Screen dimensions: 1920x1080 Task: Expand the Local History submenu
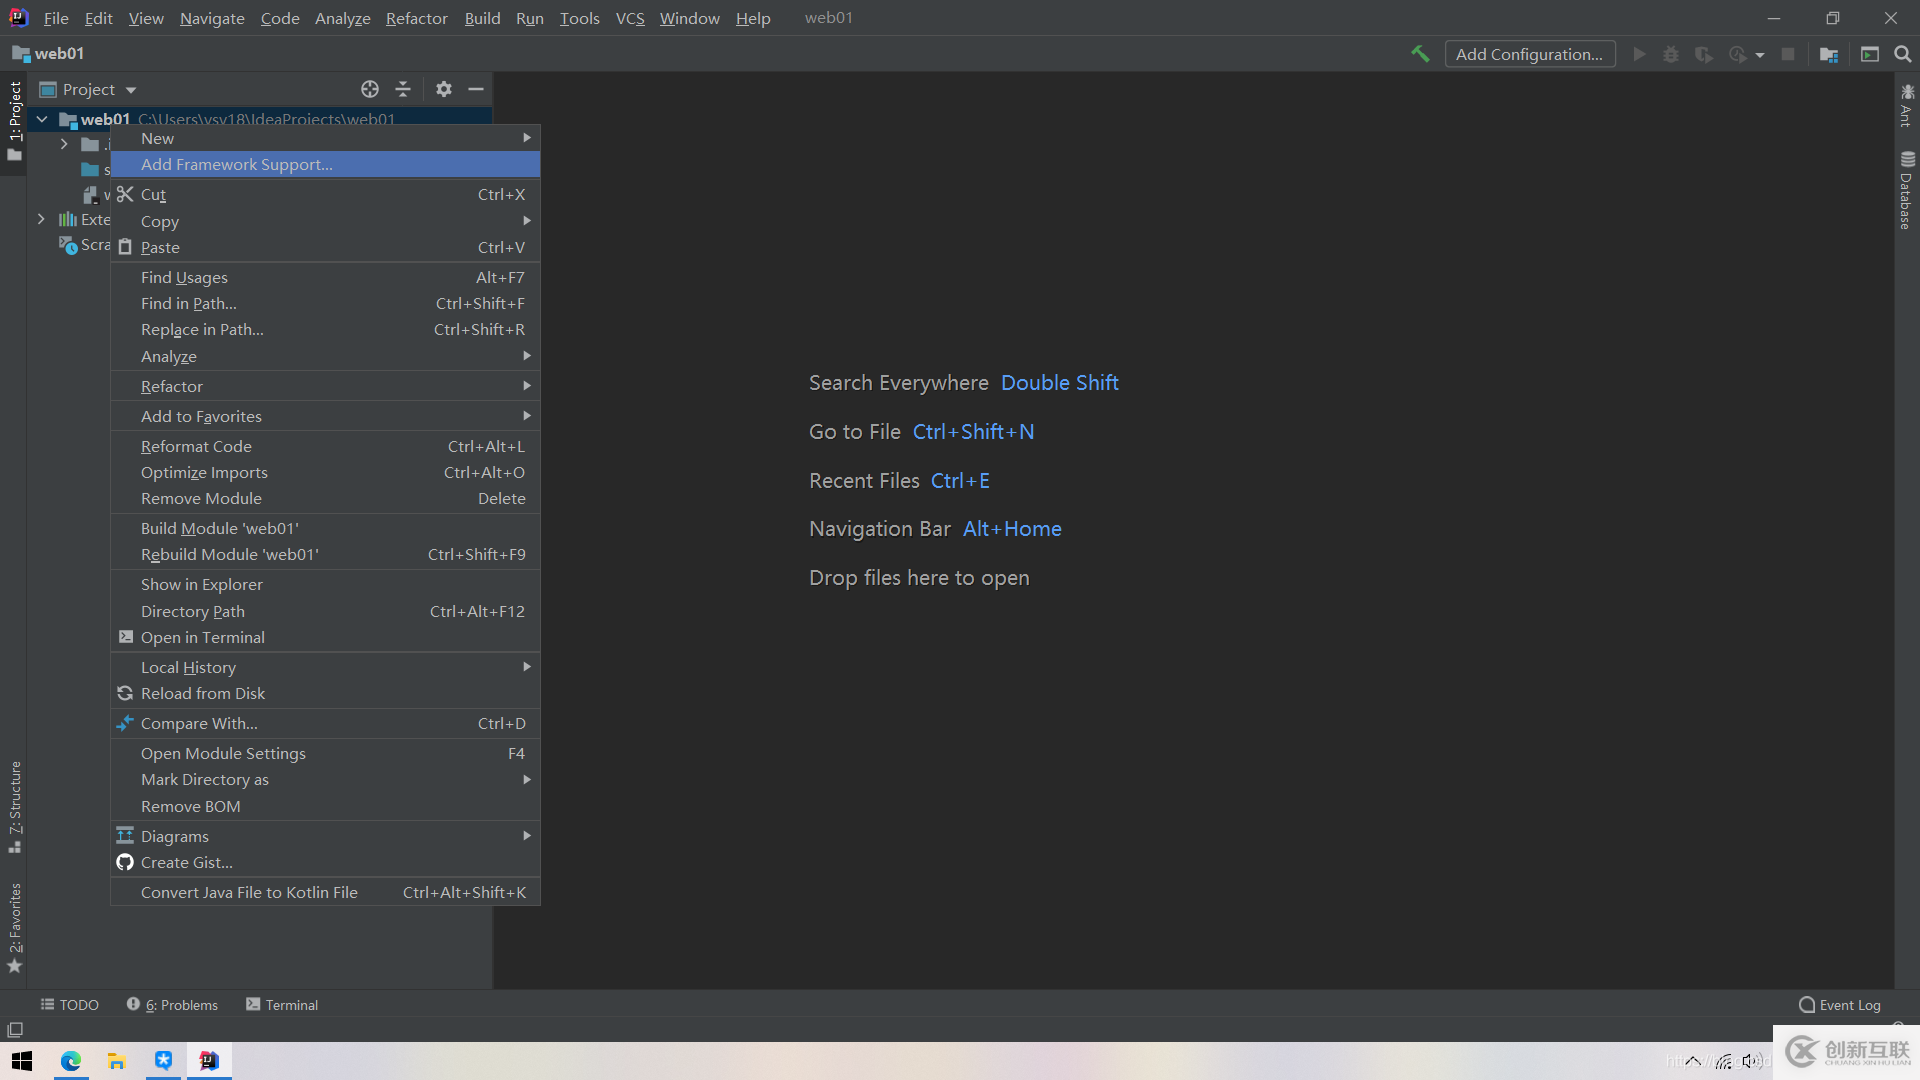(189, 666)
